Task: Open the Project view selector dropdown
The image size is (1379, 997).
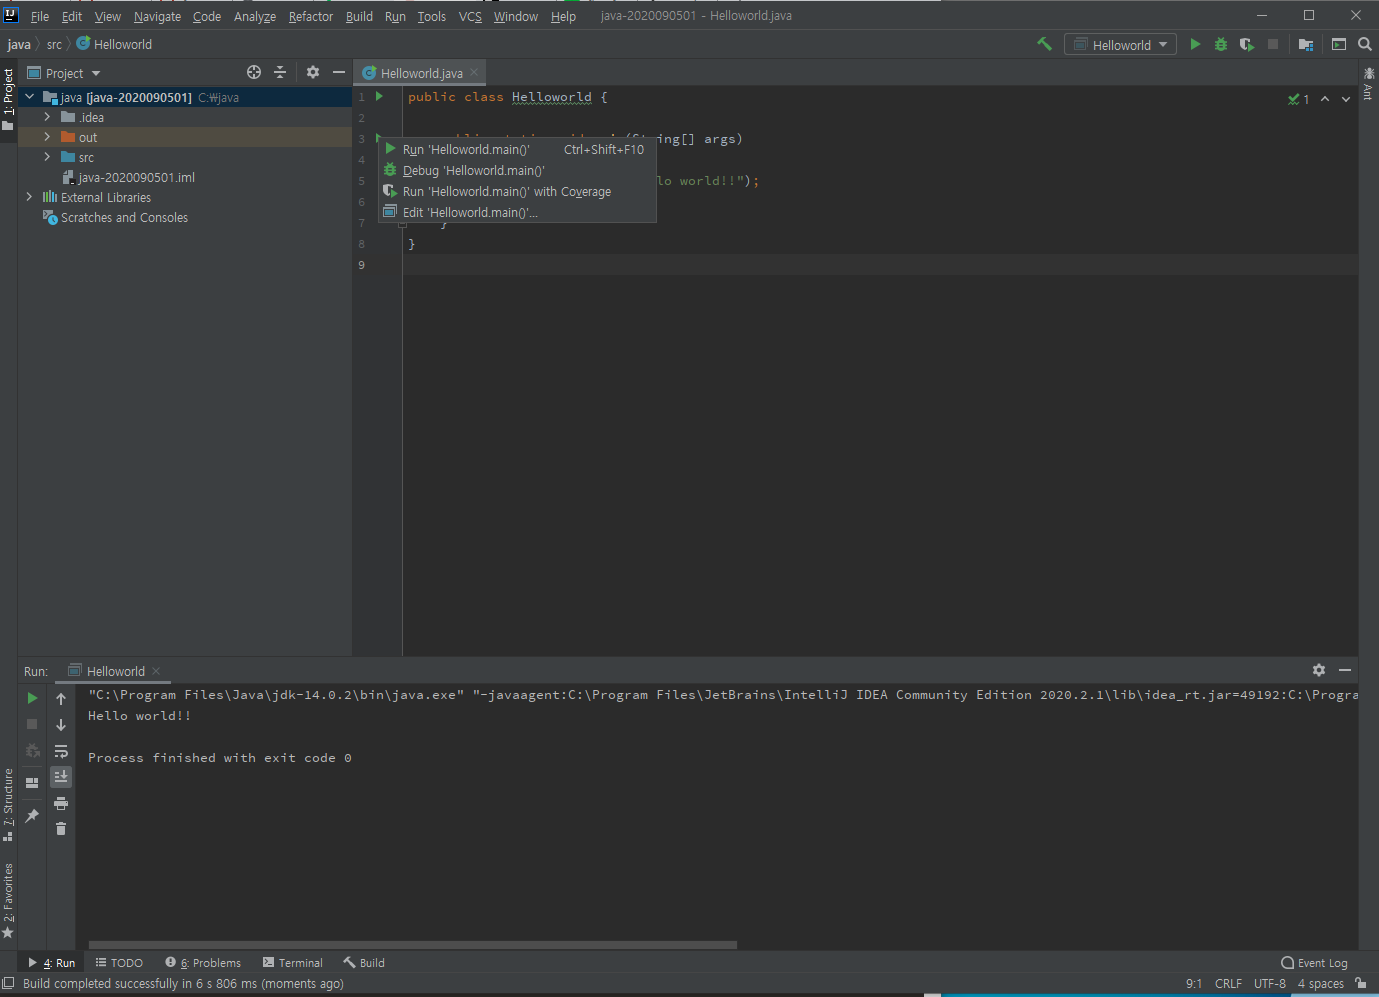Action: click(x=65, y=73)
